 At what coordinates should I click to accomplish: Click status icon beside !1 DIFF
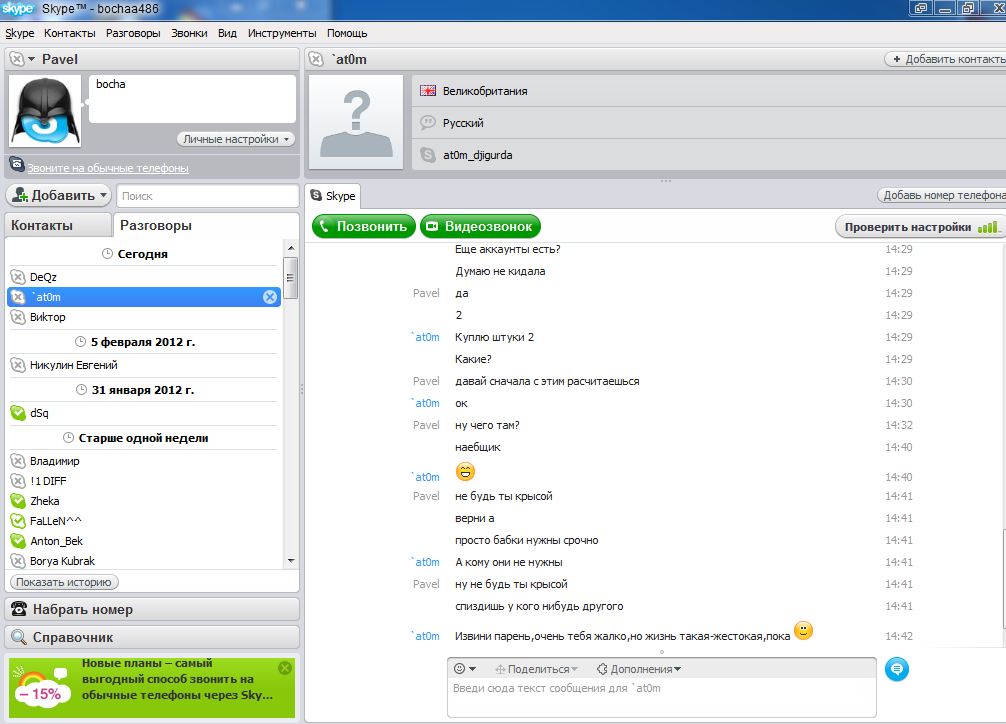point(18,481)
